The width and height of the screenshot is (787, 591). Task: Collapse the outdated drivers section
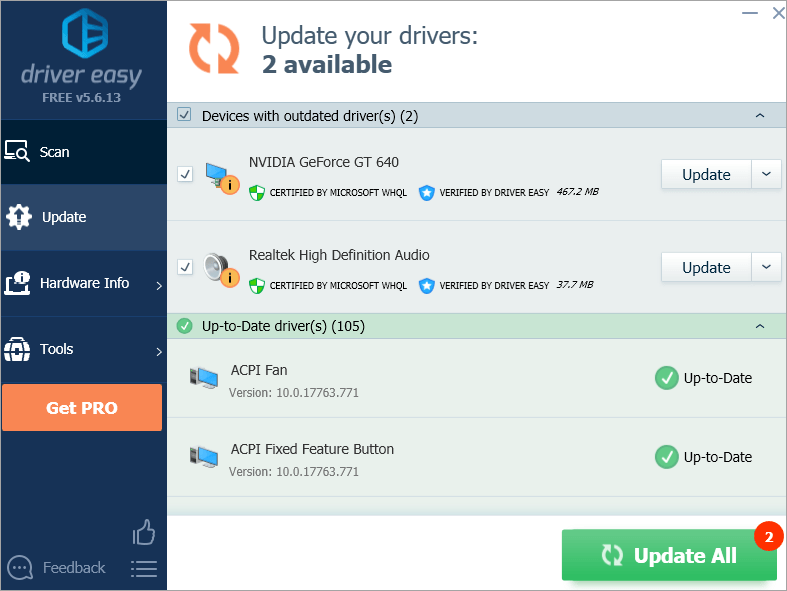click(760, 116)
